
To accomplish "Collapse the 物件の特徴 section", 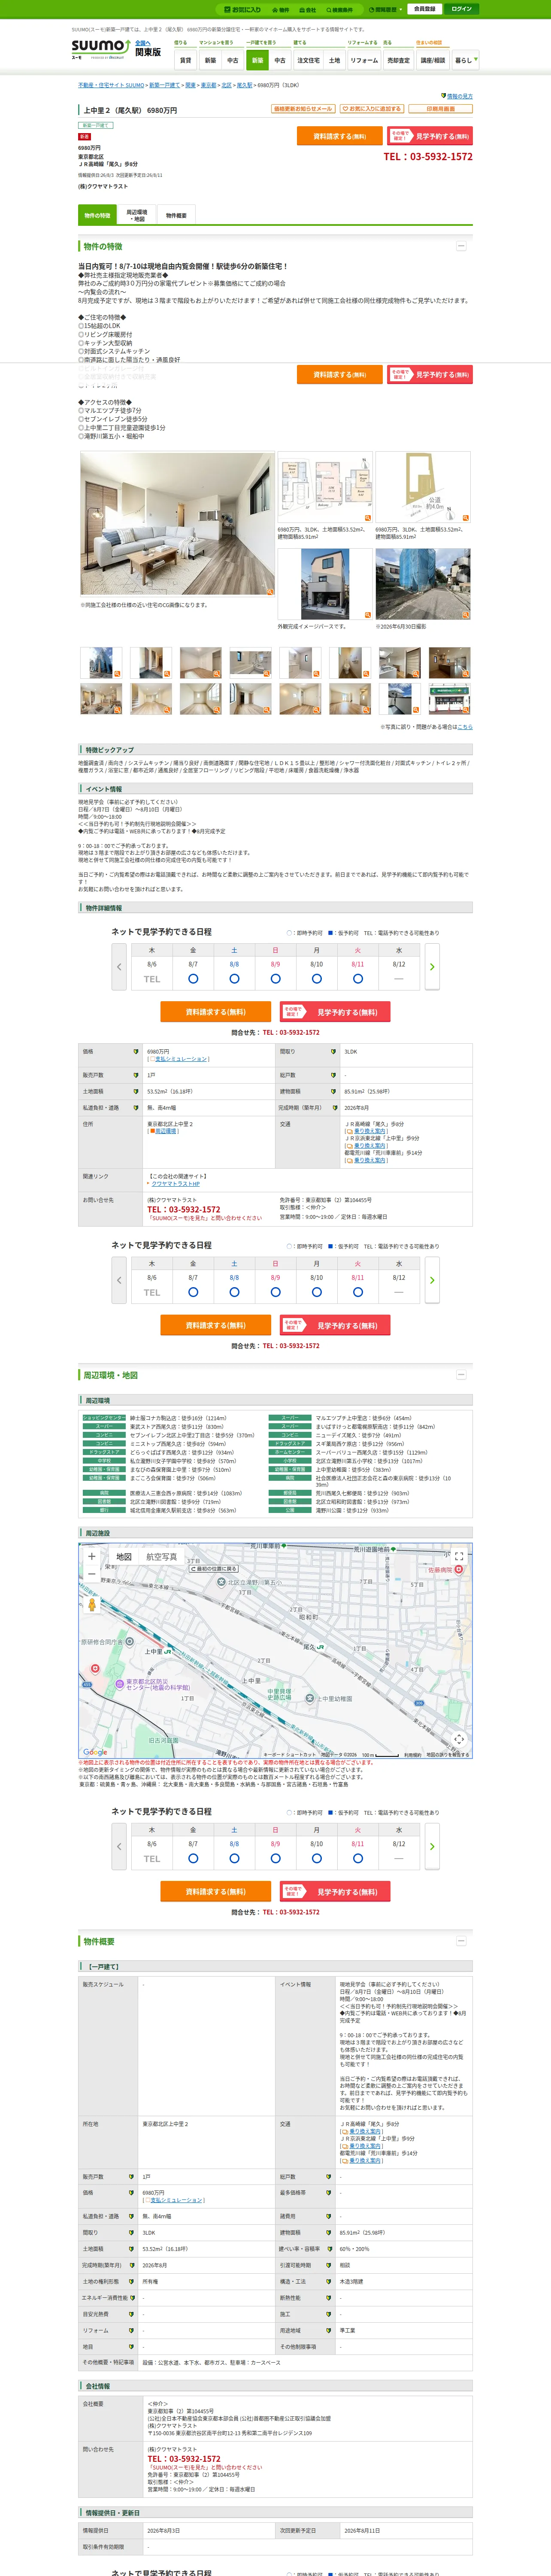I will [461, 246].
